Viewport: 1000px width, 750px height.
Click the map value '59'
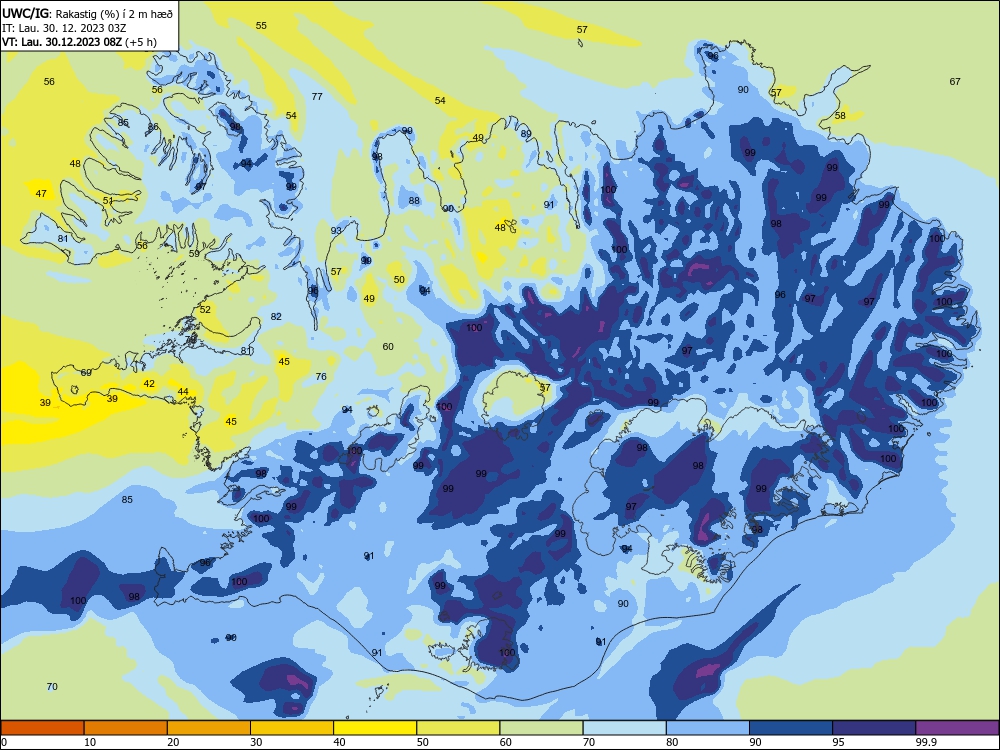pos(195,253)
